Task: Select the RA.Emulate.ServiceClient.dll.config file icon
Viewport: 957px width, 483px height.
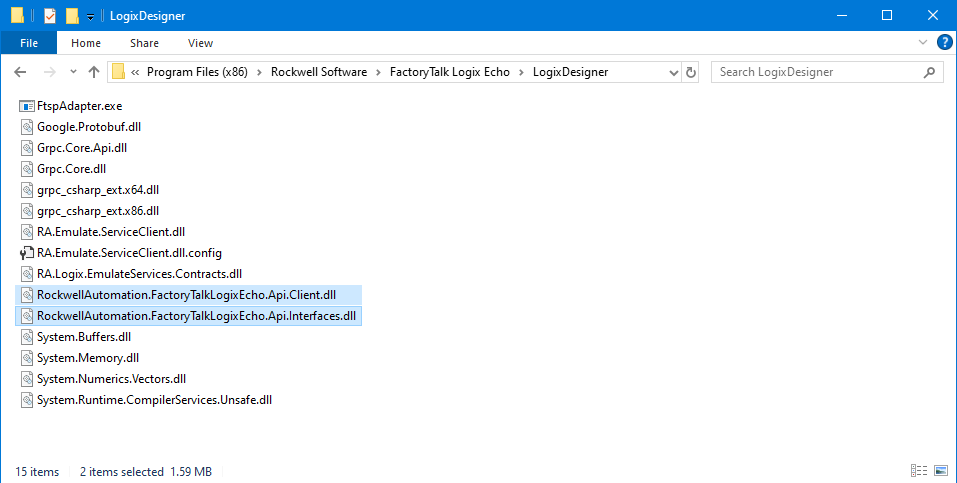Action: pyautogui.click(x=27, y=253)
